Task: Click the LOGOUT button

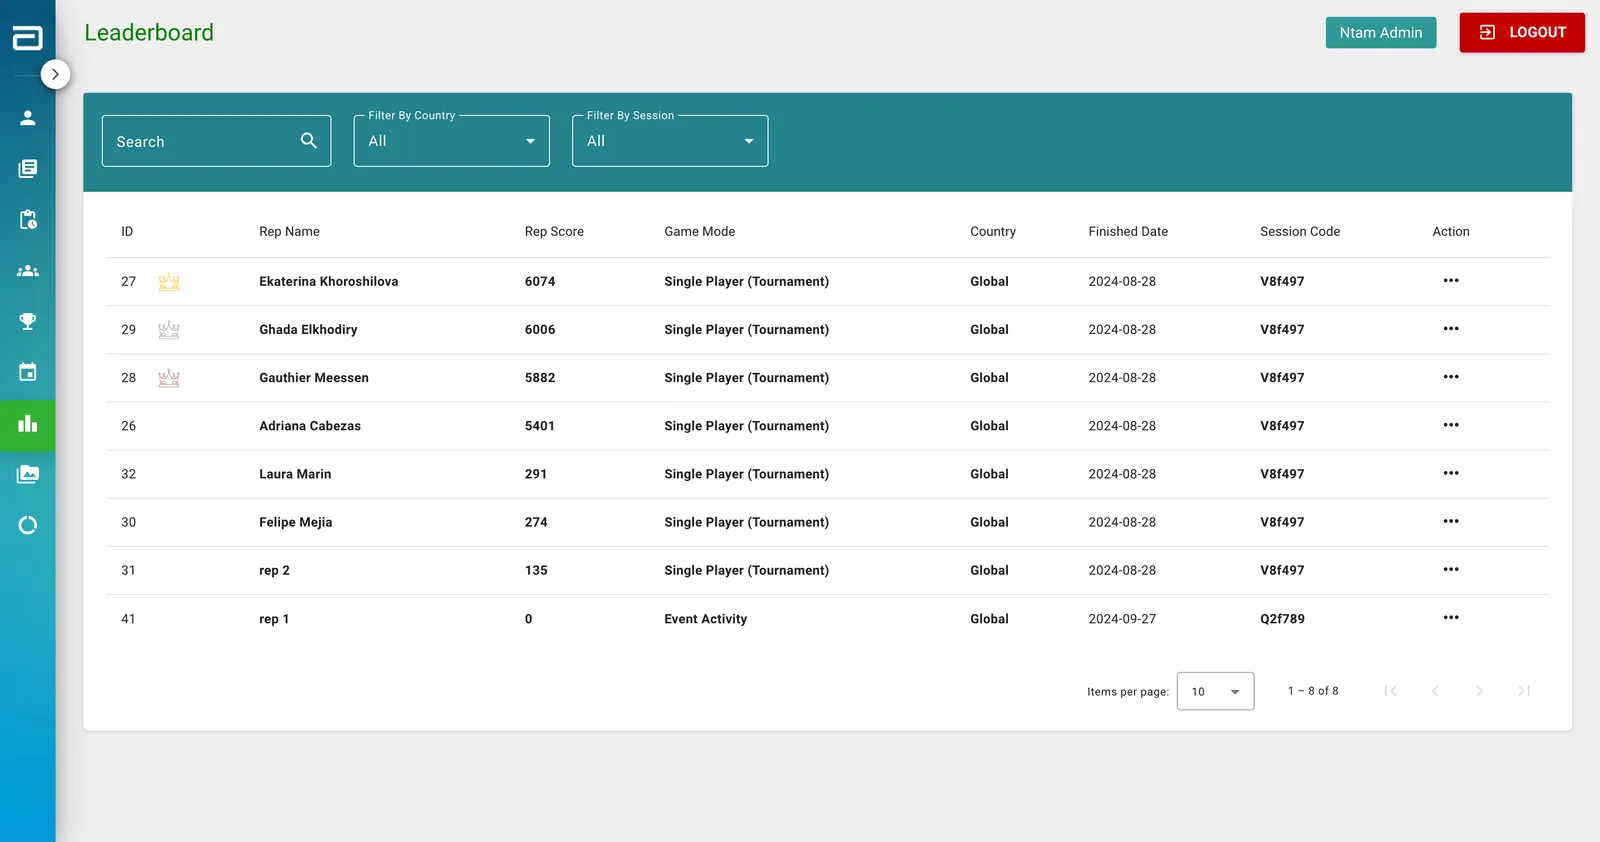Action: [x=1521, y=32]
